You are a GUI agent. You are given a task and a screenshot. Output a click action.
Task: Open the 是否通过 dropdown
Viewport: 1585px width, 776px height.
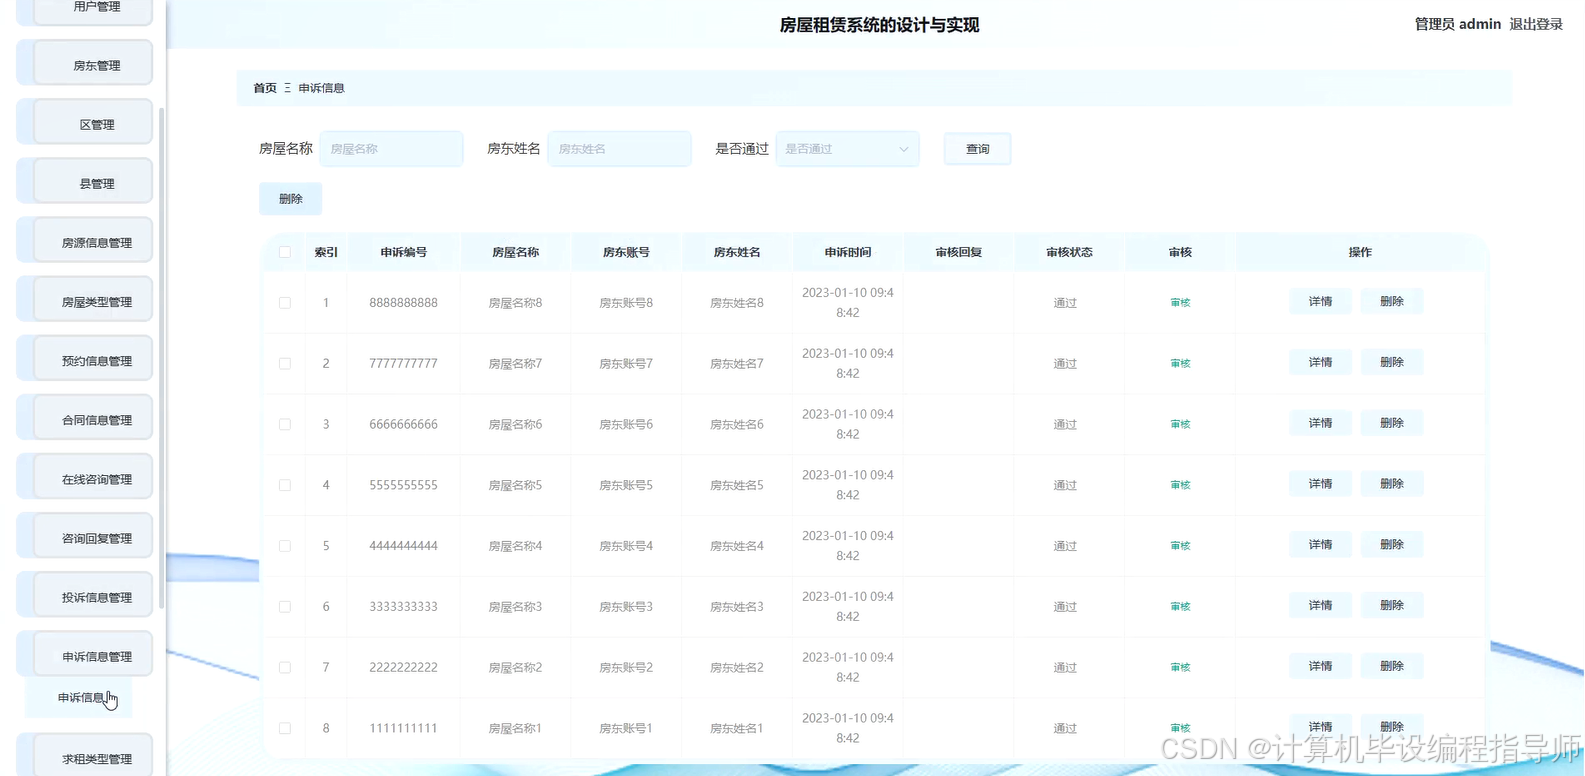tap(847, 149)
